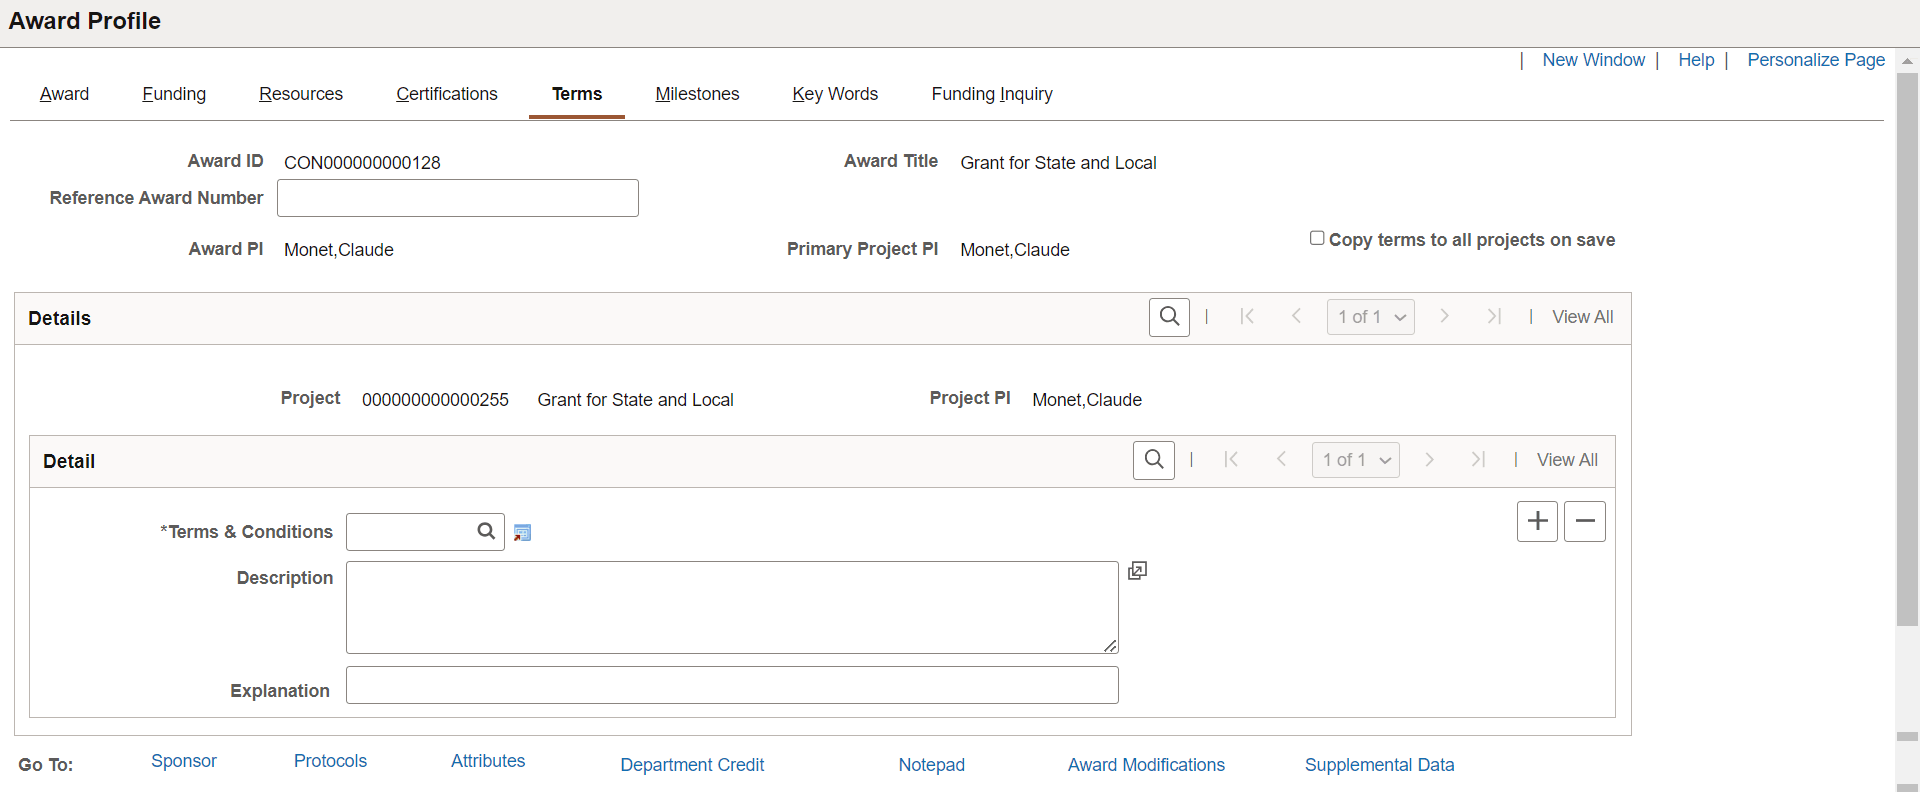The image size is (1920, 792).
Task: Click the search icon in Detail header
Action: pyautogui.click(x=1154, y=460)
